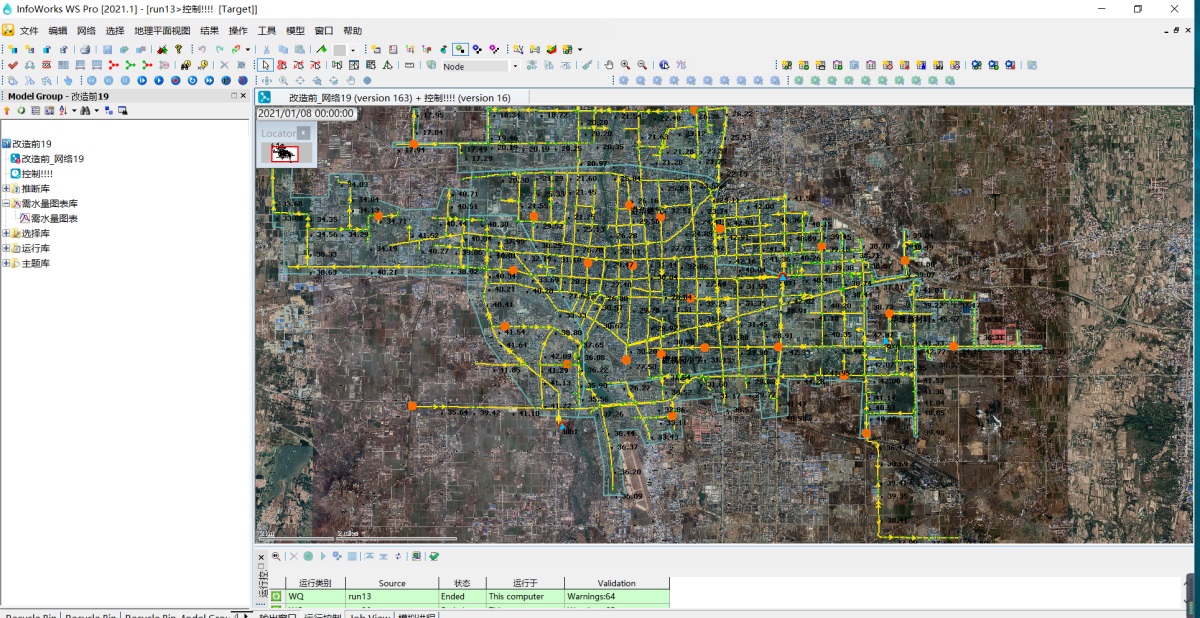1200x618 pixels.
Task: Click the orange up arrow in Model Group
Action: pyautogui.click(x=7, y=111)
